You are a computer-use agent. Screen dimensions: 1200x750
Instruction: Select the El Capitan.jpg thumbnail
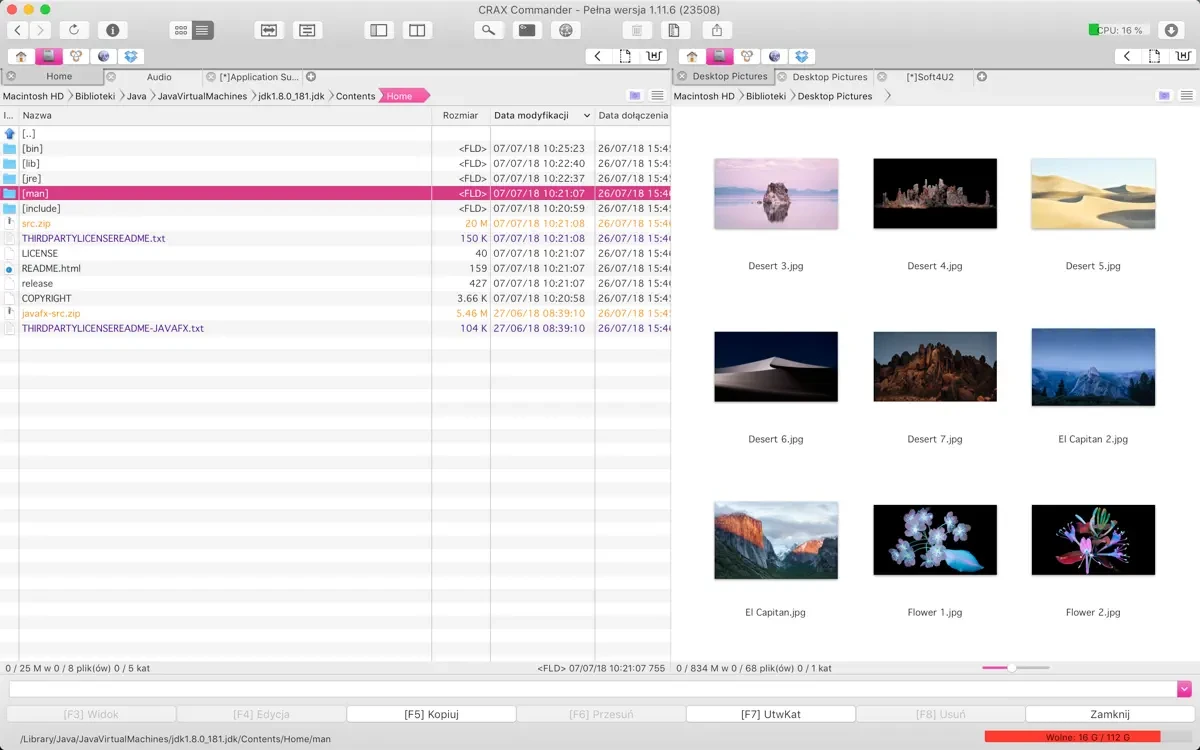coord(775,540)
